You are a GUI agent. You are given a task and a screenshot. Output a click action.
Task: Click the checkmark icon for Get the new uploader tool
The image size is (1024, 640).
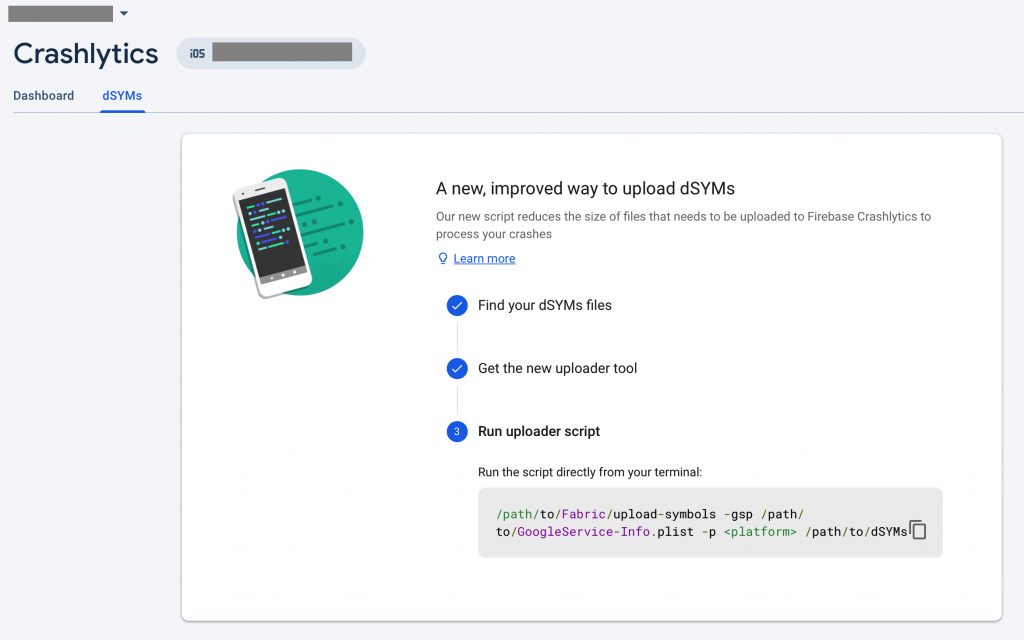click(457, 368)
